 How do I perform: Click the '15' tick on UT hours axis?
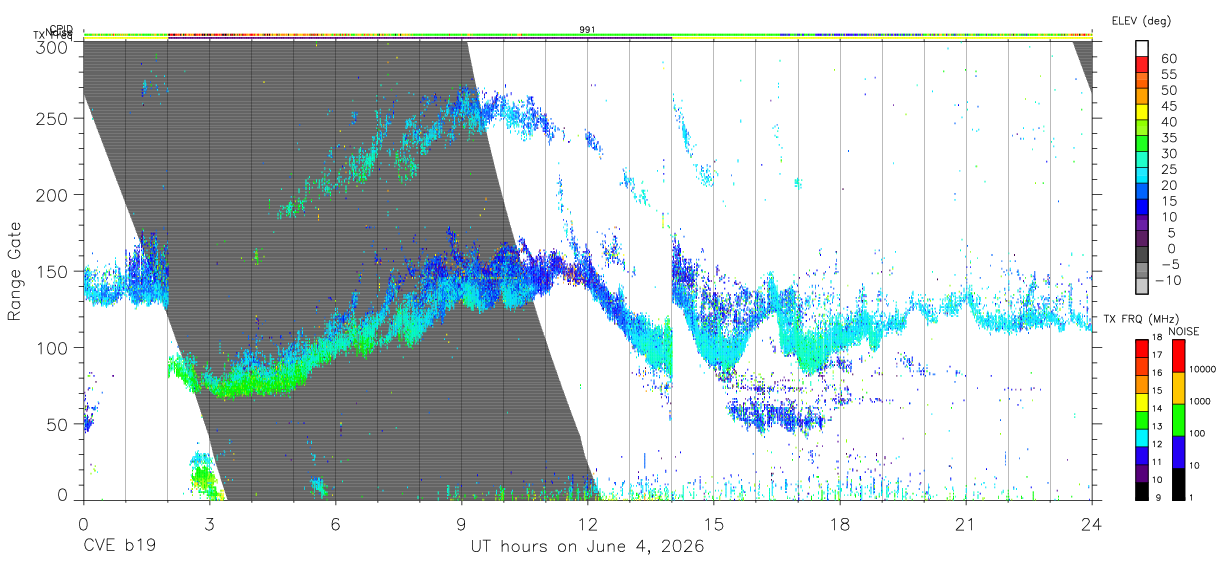tap(714, 524)
